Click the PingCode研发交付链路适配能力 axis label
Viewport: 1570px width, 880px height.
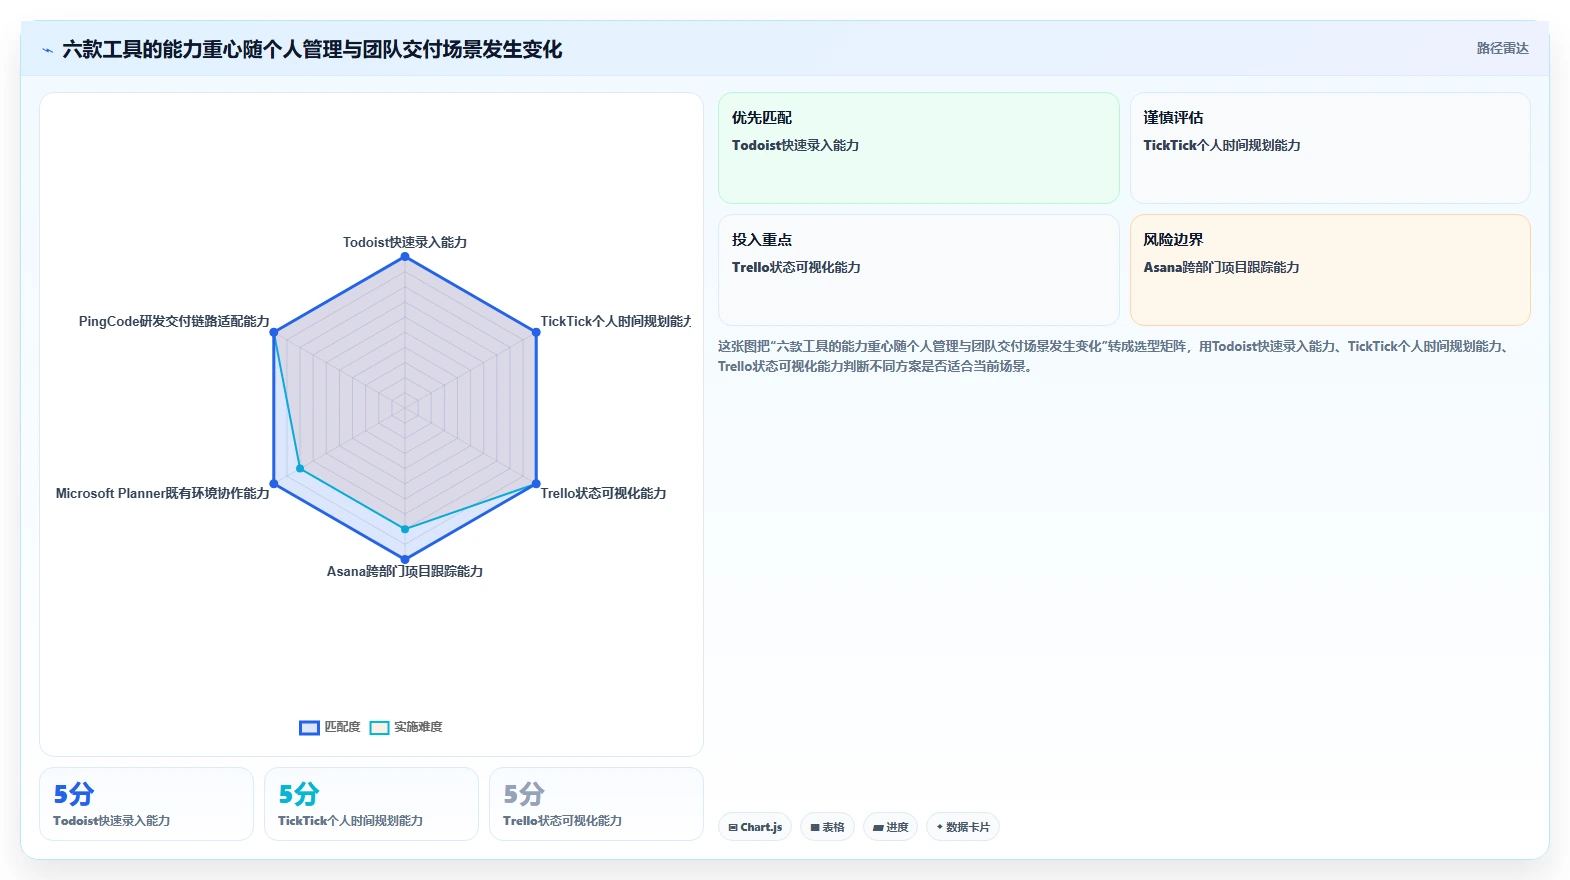coord(174,321)
